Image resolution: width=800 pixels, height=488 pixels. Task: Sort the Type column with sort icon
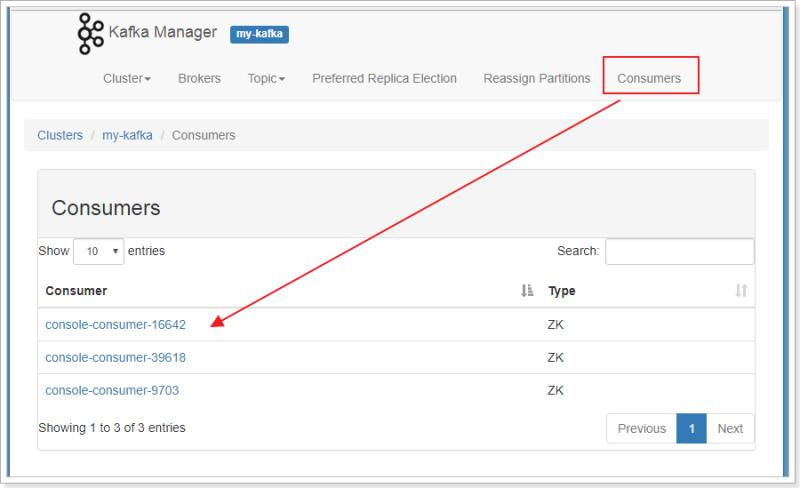(741, 291)
